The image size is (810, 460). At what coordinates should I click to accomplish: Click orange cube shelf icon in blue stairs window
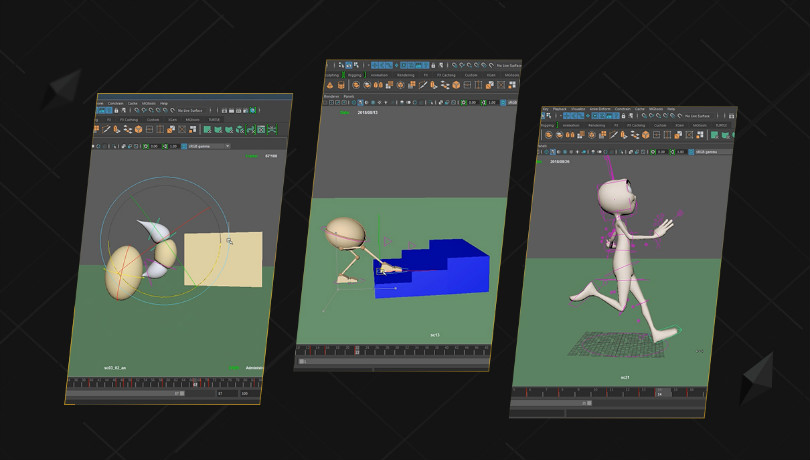tap(456, 85)
